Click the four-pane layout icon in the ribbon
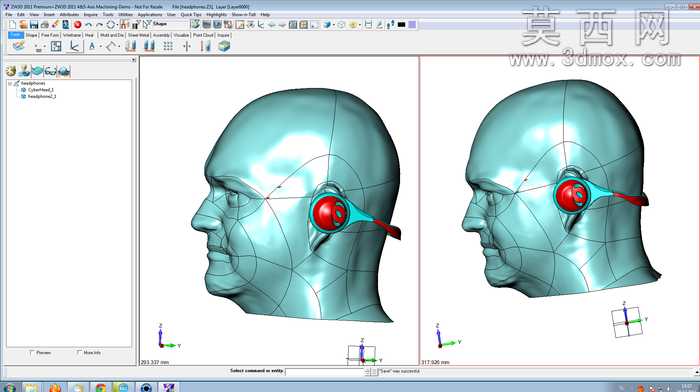The width and height of the screenshot is (700, 392). [56, 46]
